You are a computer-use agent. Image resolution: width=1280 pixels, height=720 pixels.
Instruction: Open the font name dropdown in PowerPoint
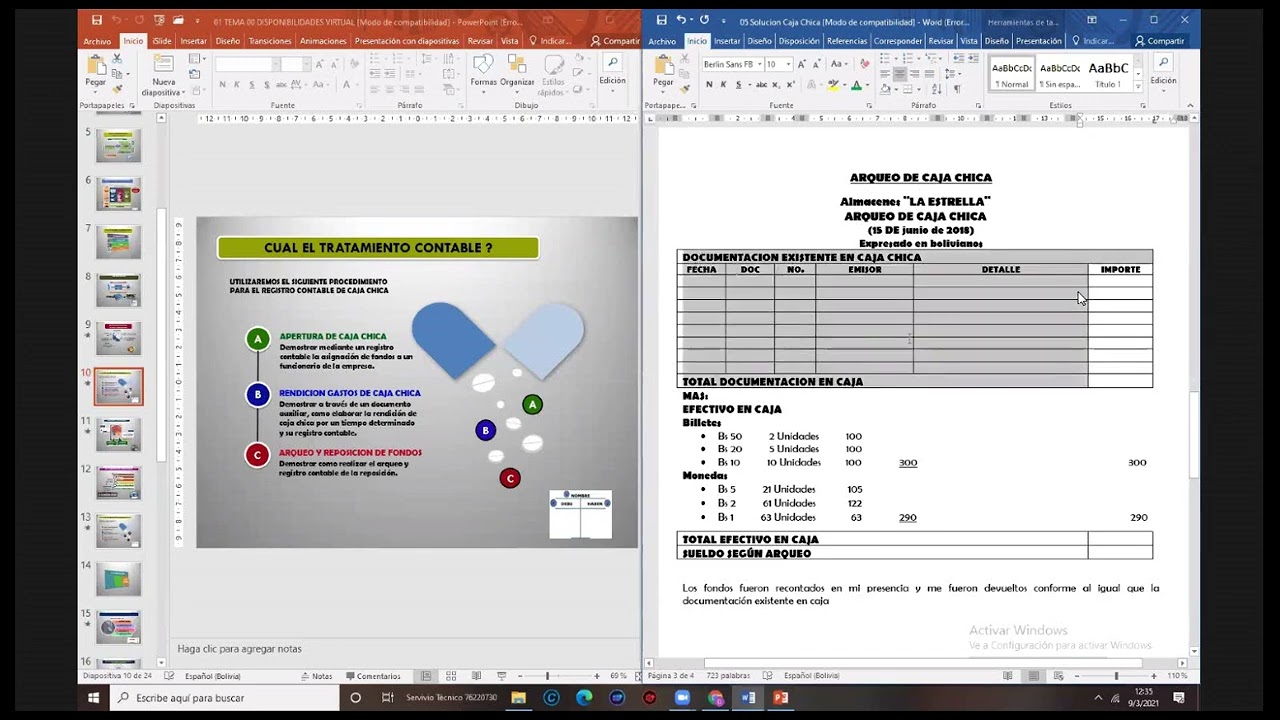[275, 64]
